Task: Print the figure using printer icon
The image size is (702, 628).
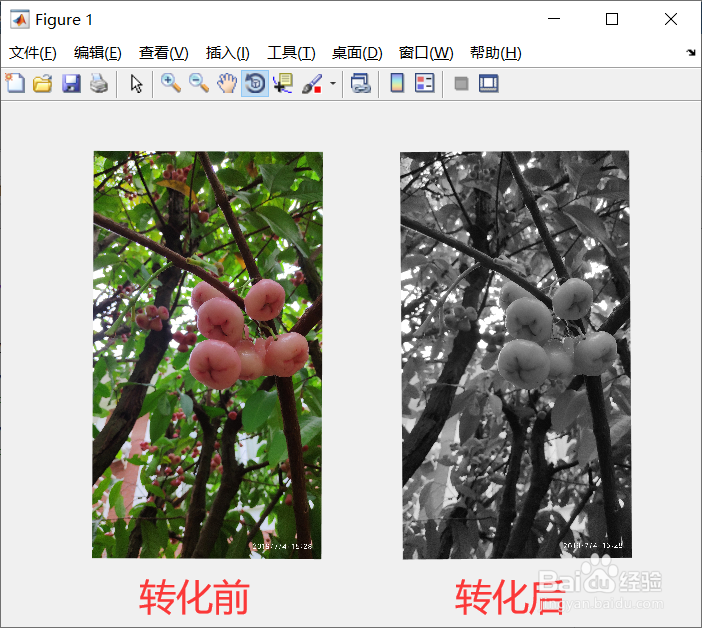Action: (99, 83)
